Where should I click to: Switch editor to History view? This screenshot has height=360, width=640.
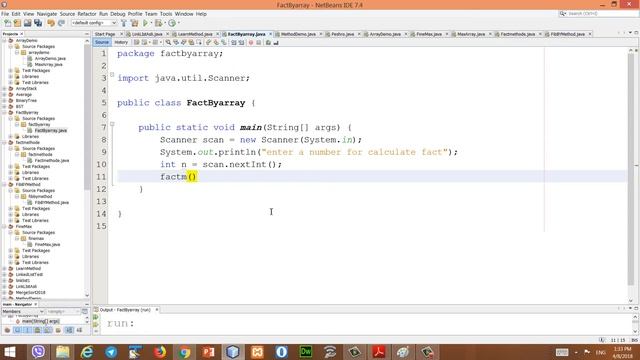[x=121, y=42]
